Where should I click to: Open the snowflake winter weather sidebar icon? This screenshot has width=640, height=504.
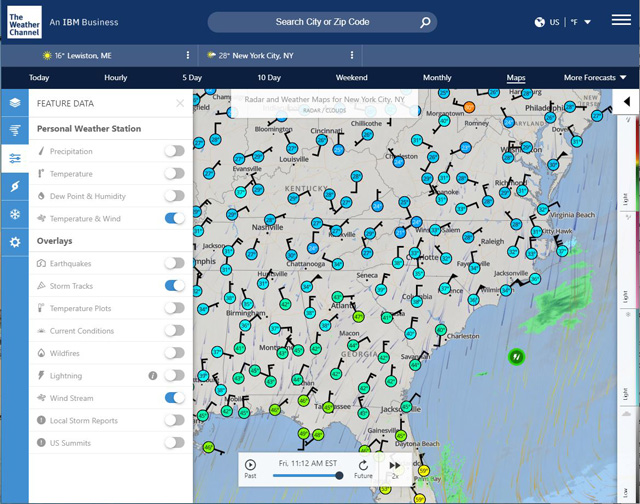coord(15,214)
